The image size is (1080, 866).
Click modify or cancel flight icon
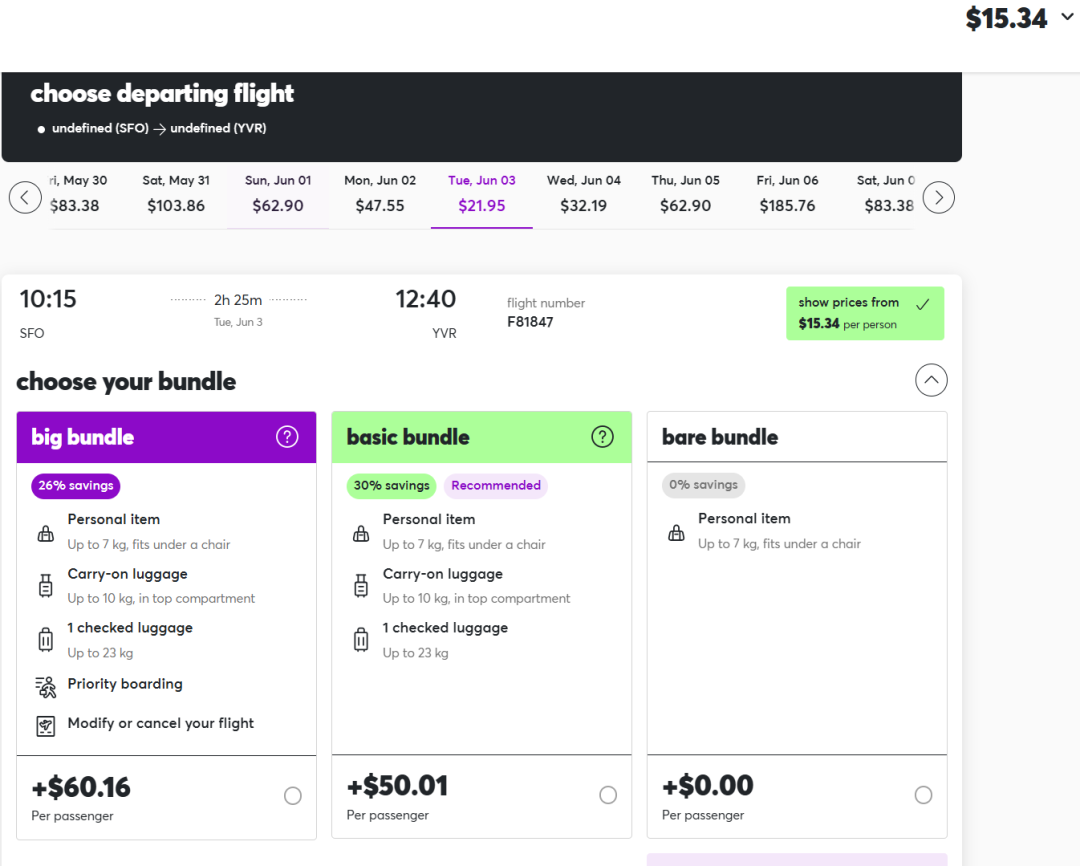(45, 726)
